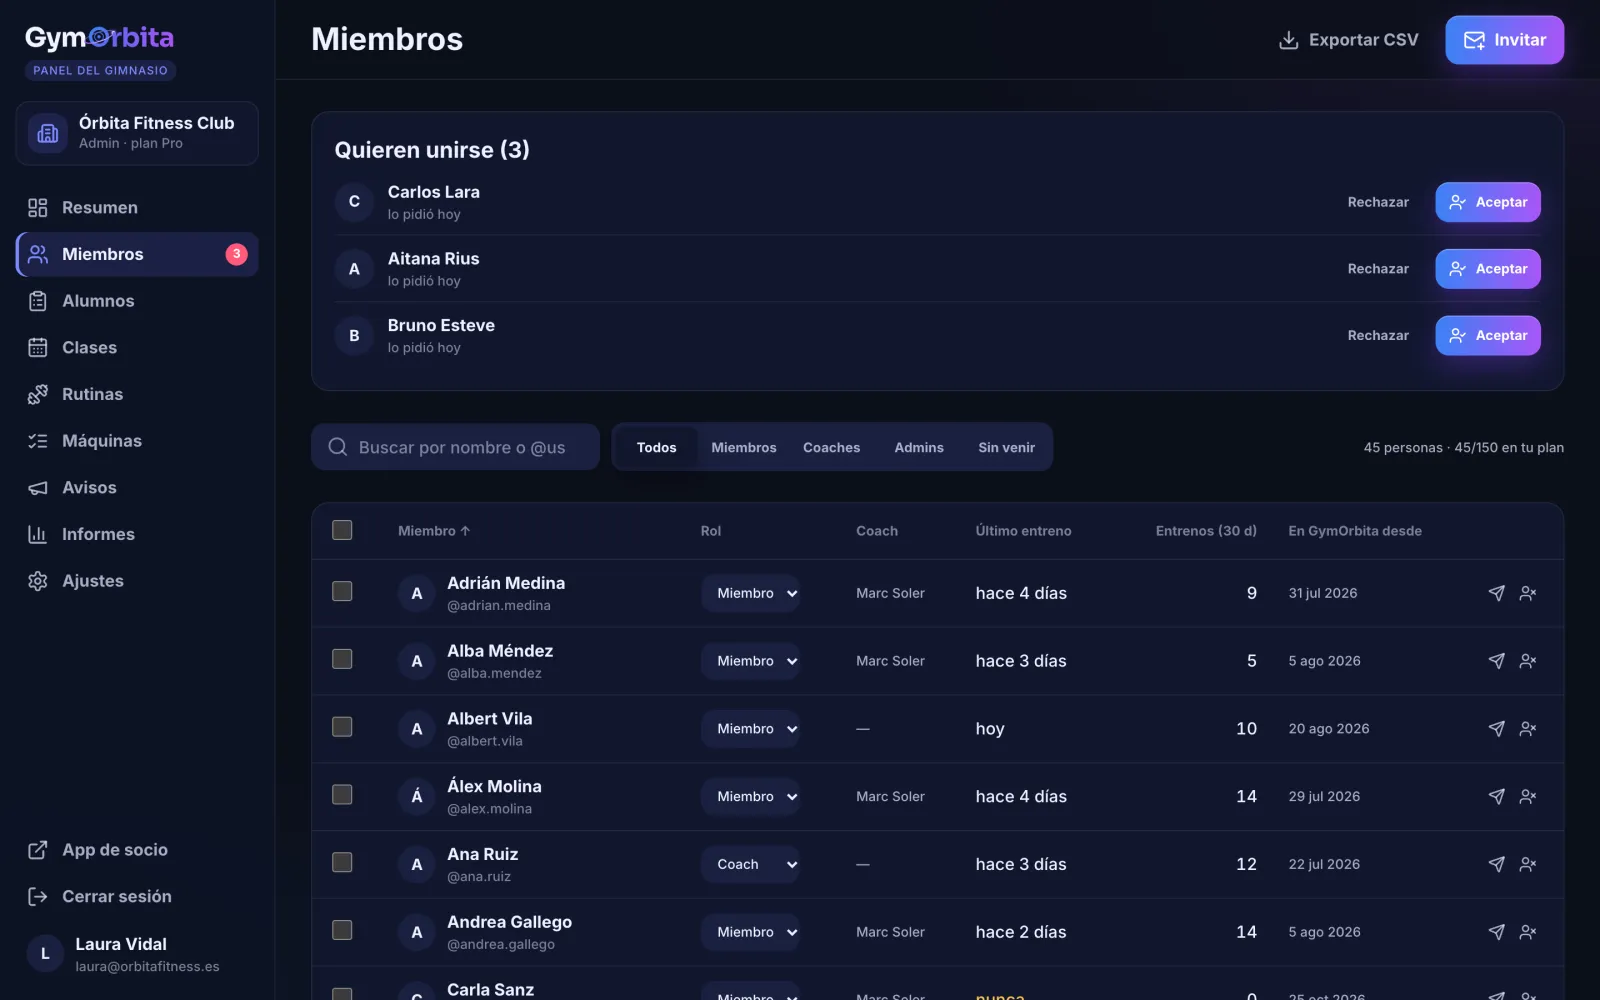
Task: Open the role dropdown for Andrea Gallego
Action: 750,932
